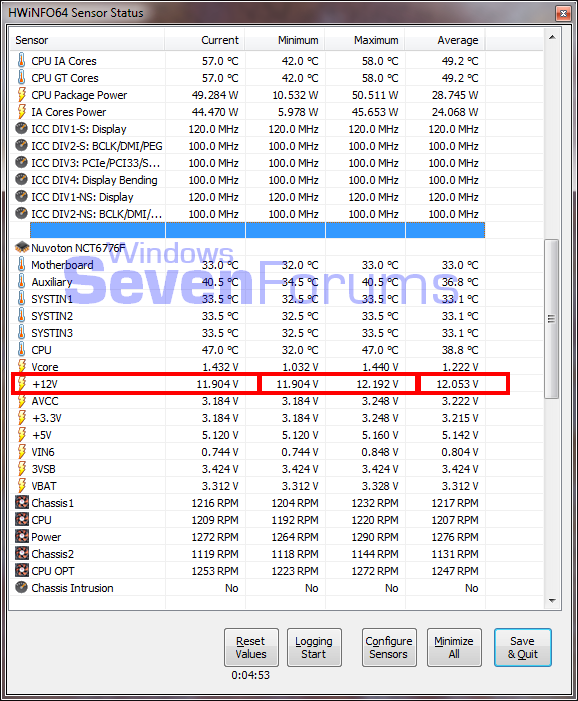Click the Chassis2 fan icon
578x701 pixels.
point(22,553)
